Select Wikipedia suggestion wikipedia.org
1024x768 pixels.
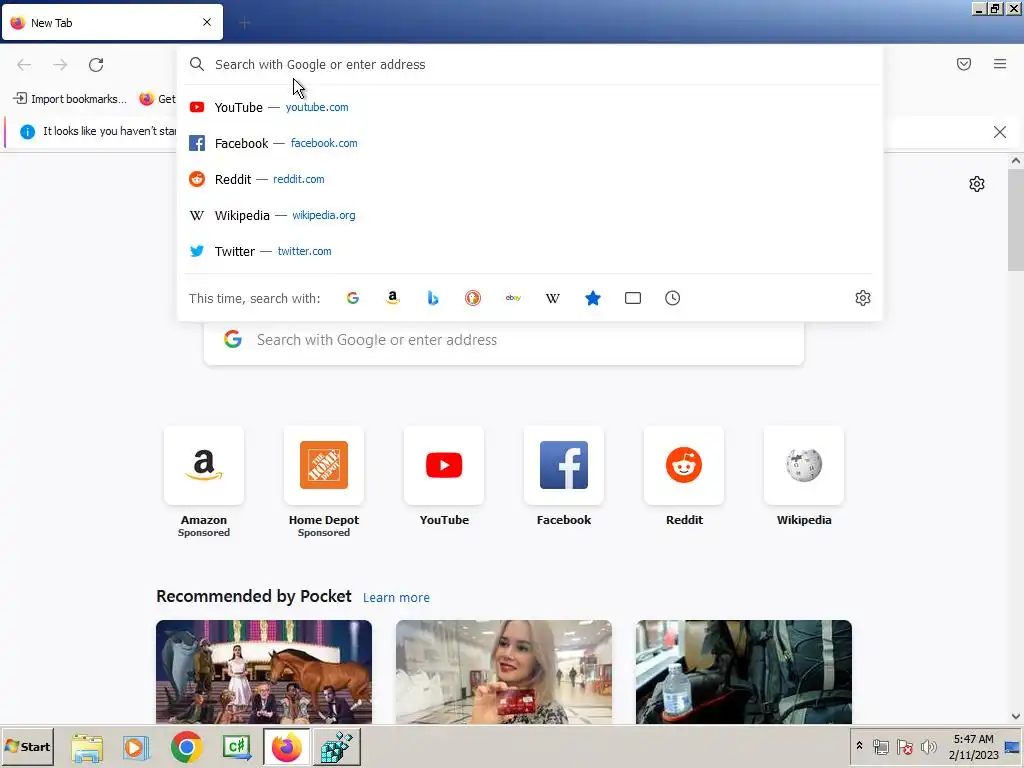(530, 215)
